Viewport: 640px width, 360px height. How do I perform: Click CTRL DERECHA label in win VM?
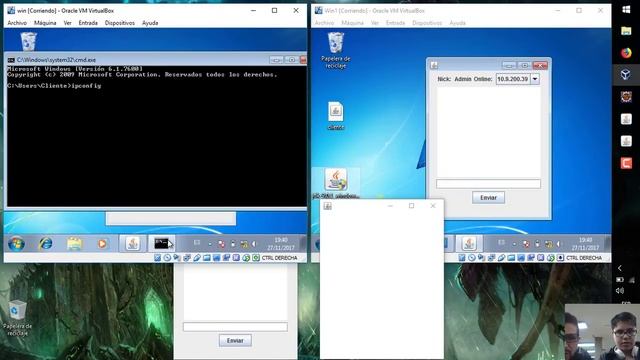(x=280, y=258)
